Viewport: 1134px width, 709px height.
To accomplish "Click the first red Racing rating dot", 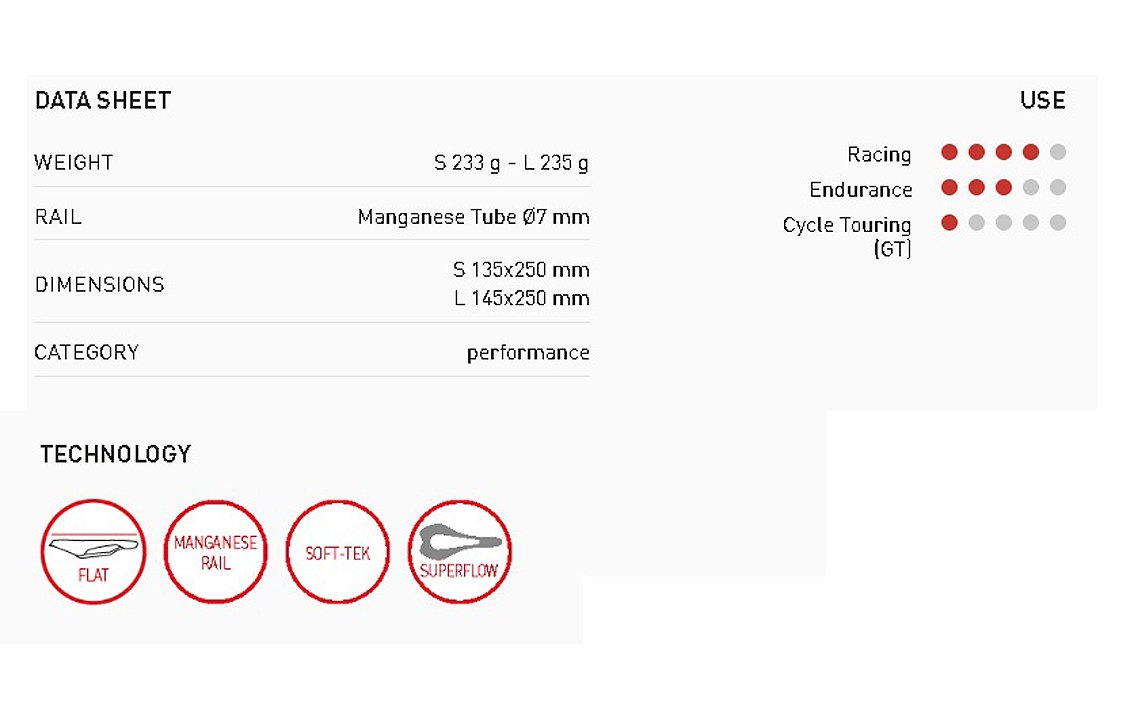I will [x=950, y=153].
